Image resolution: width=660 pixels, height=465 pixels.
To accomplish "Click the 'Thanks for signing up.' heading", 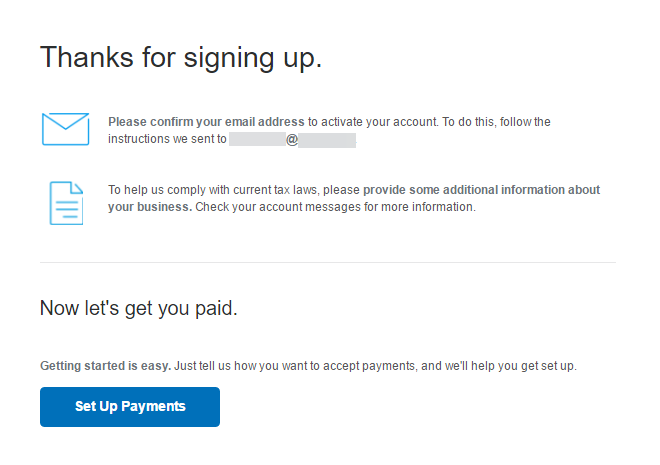I will pyautogui.click(x=181, y=57).
